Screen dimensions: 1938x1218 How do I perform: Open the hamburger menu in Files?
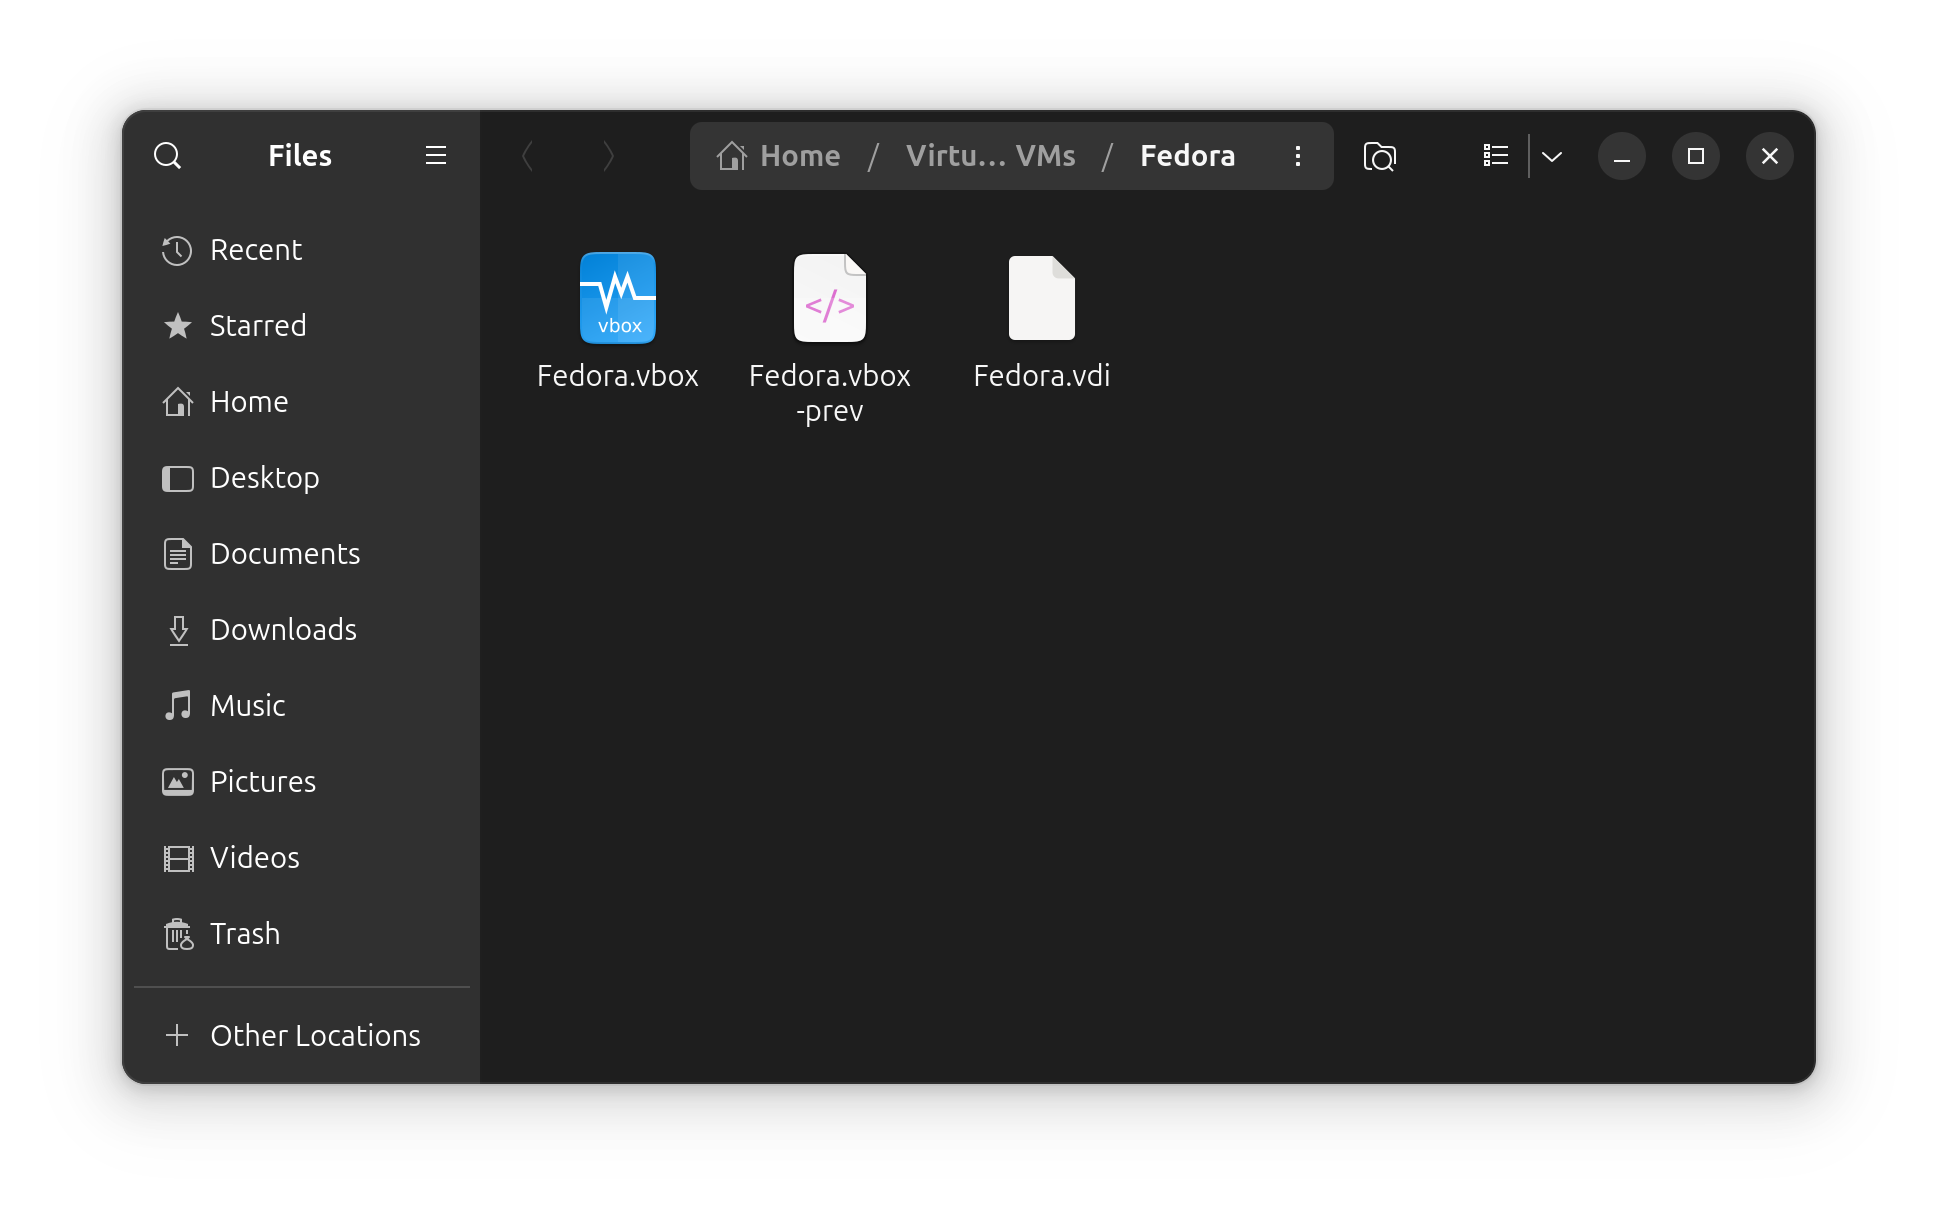tap(435, 156)
